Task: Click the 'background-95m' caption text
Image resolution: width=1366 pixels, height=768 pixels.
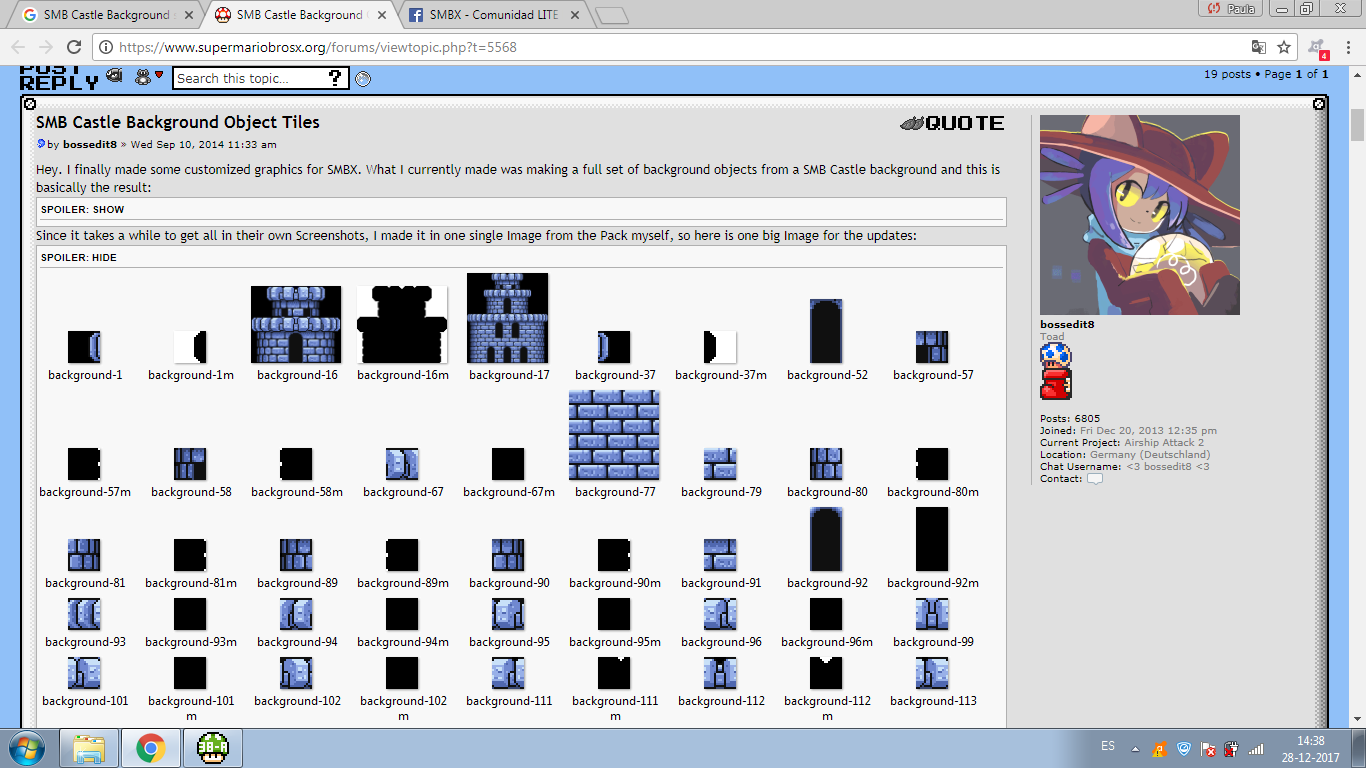Action: [614, 642]
